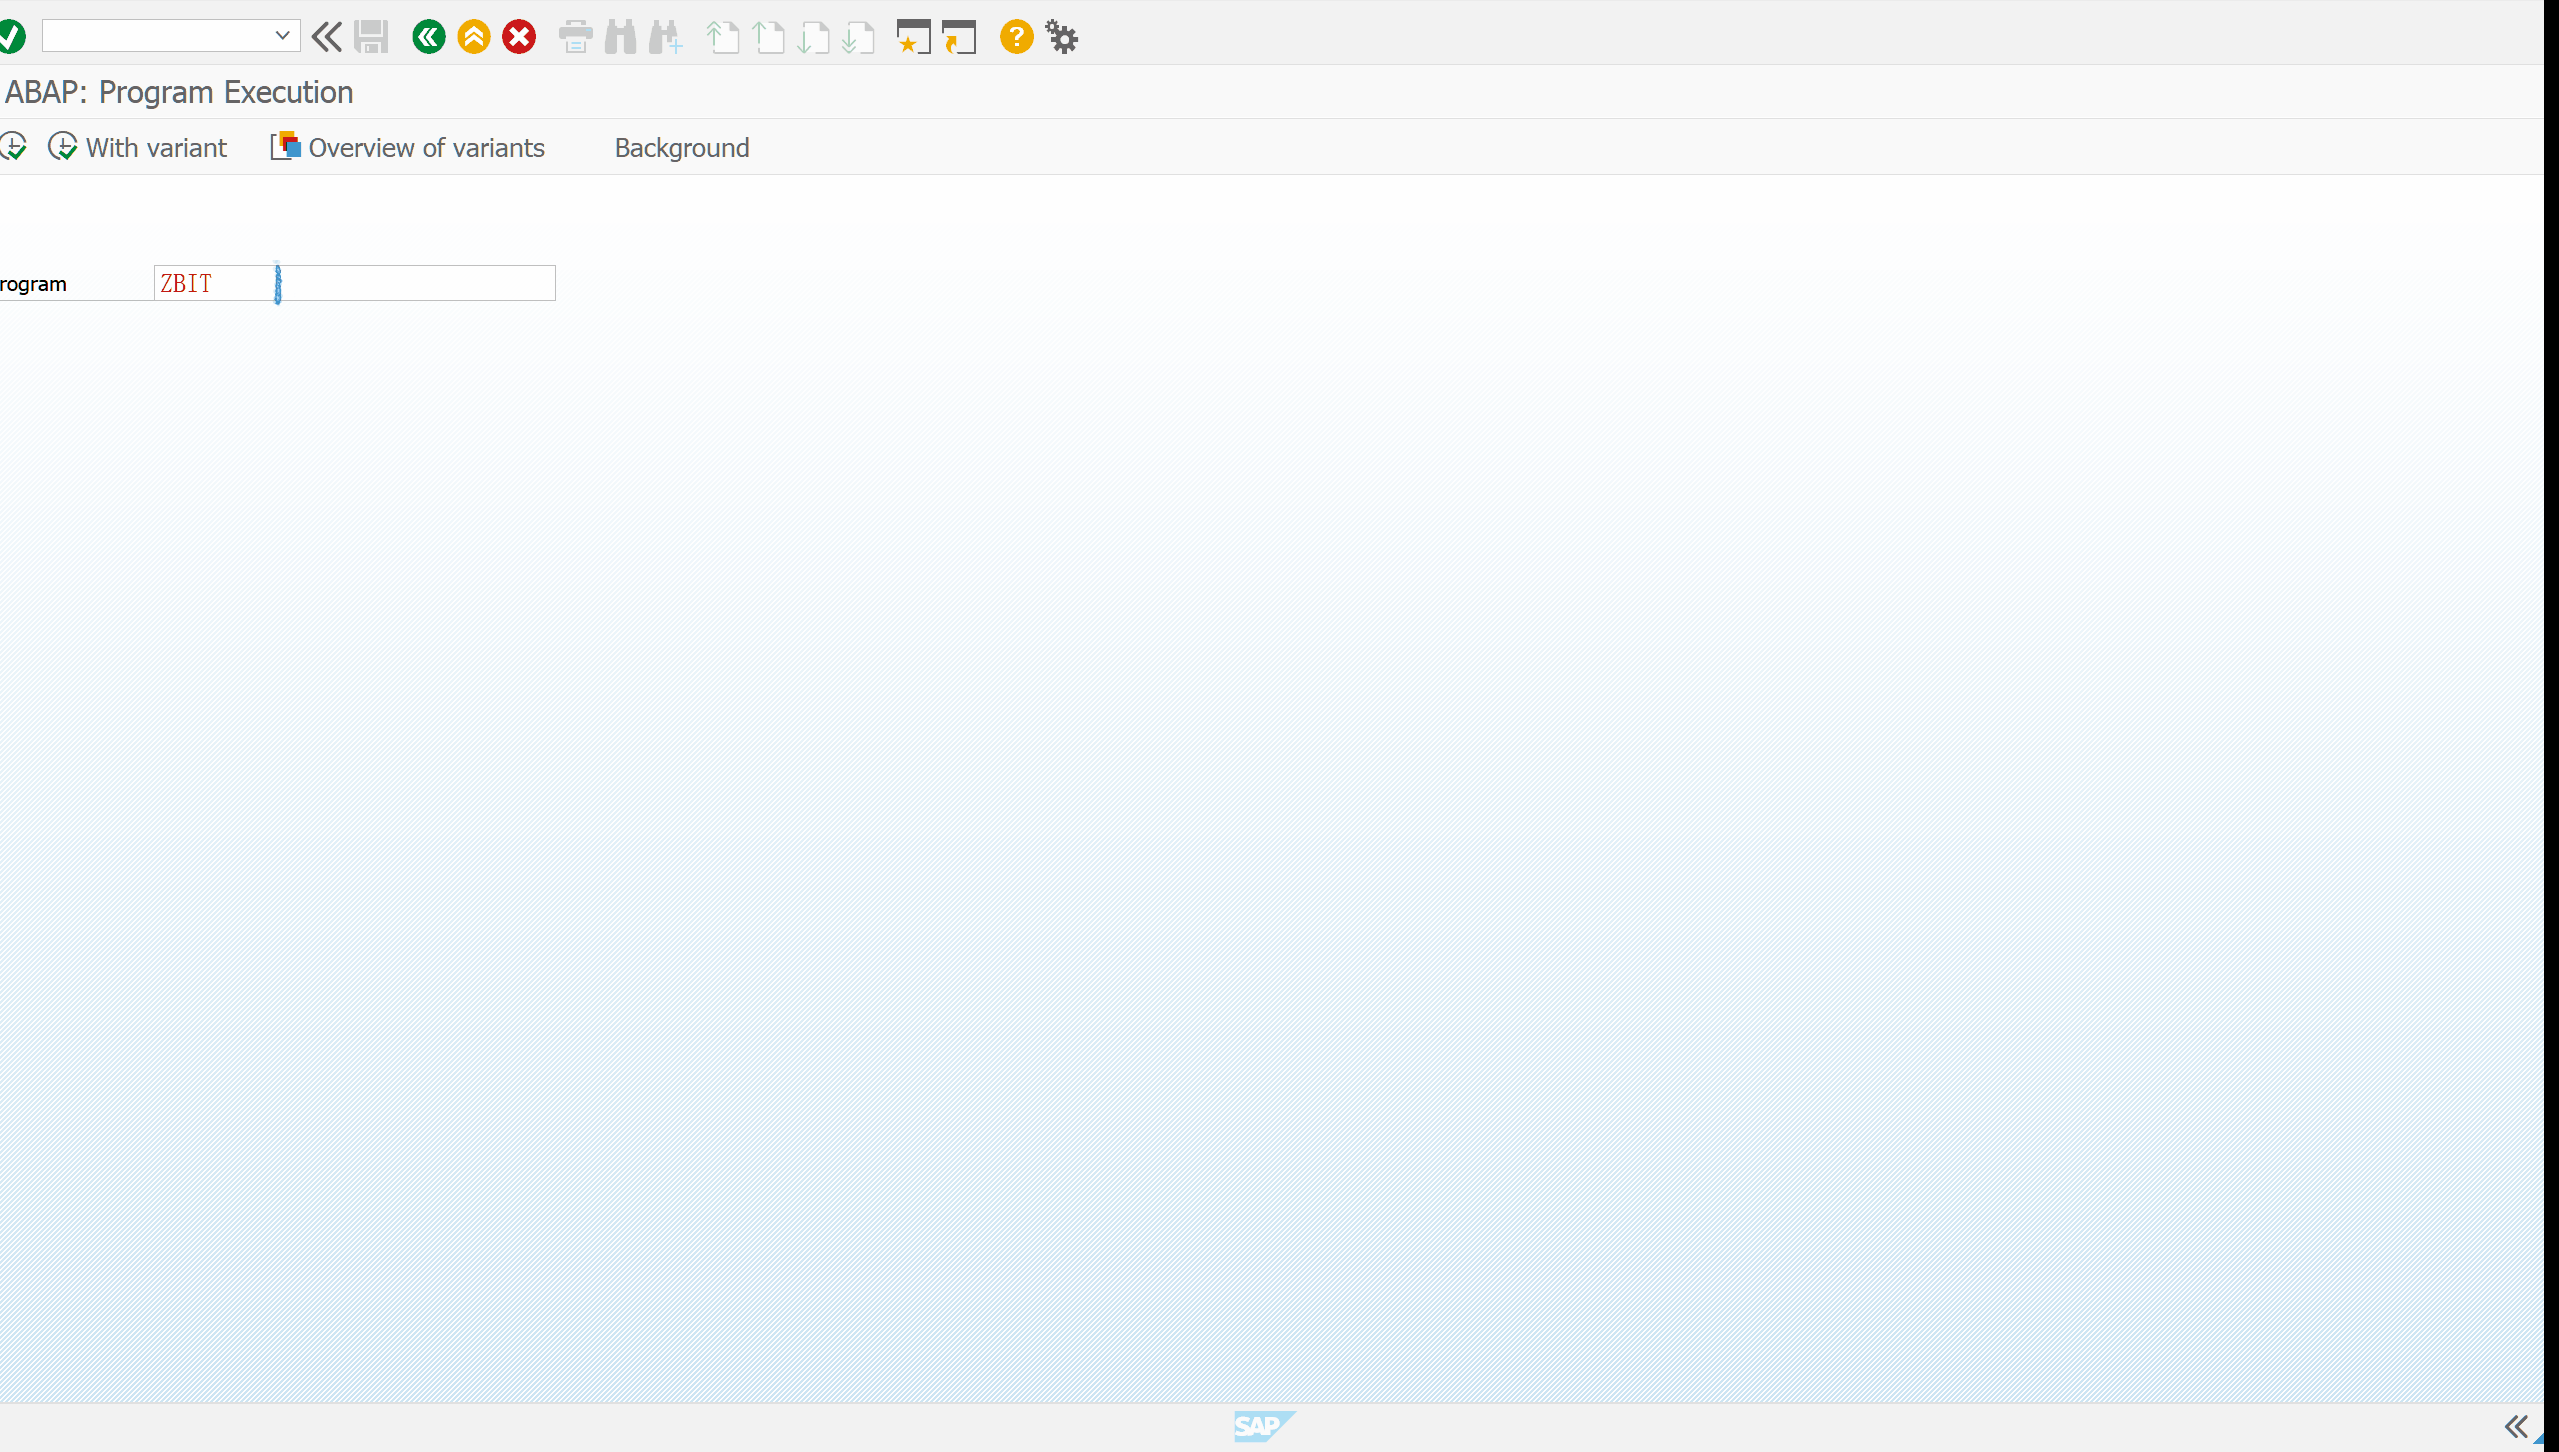Save with the diskette toolbar icon
The height and width of the screenshot is (1452, 2559).
(x=370, y=36)
